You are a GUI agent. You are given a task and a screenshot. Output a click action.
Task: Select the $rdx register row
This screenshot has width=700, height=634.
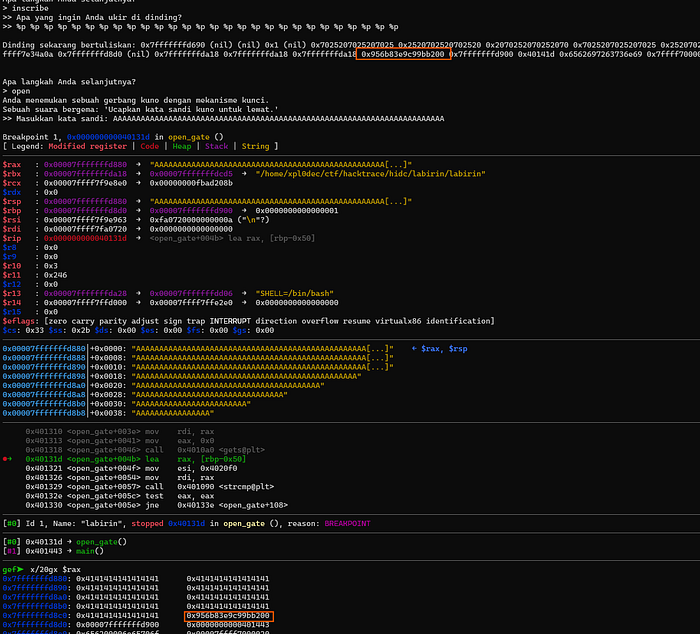point(30,192)
